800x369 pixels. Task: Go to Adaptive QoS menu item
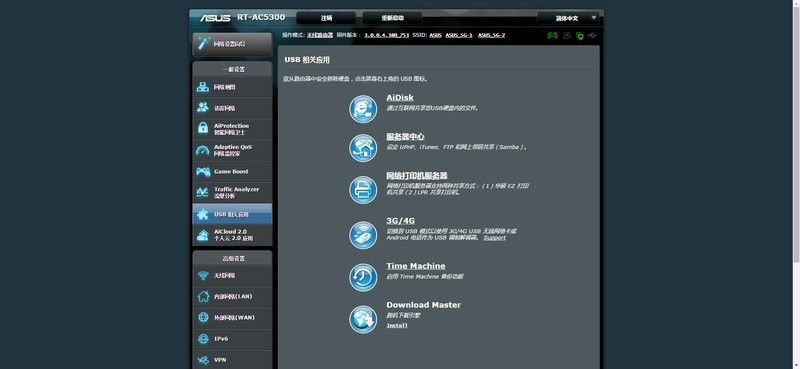click(232, 150)
